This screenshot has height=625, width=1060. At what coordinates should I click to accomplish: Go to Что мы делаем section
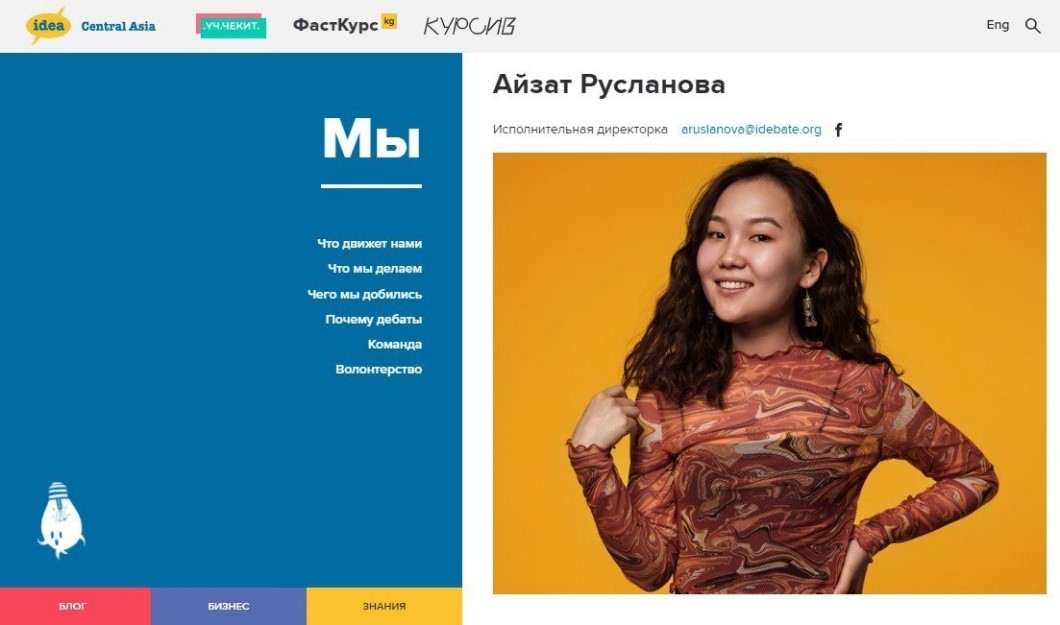[x=375, y=268]
